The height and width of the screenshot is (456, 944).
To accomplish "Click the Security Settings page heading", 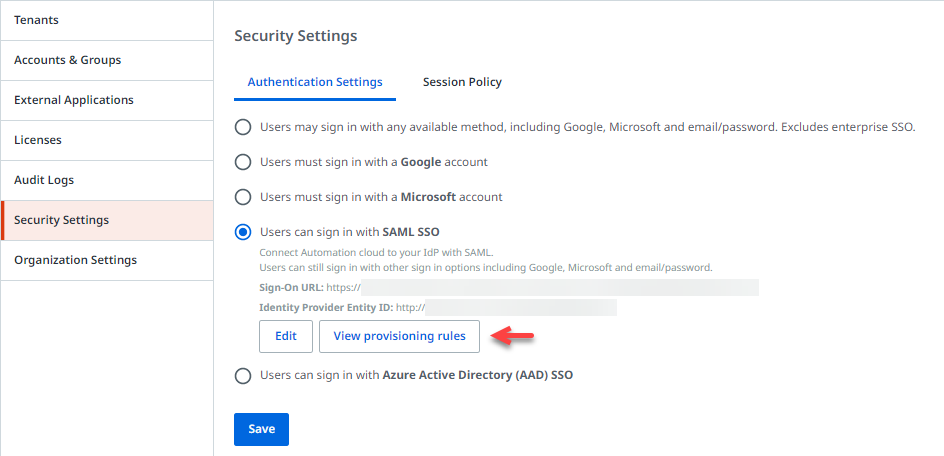I will point(295,36).
